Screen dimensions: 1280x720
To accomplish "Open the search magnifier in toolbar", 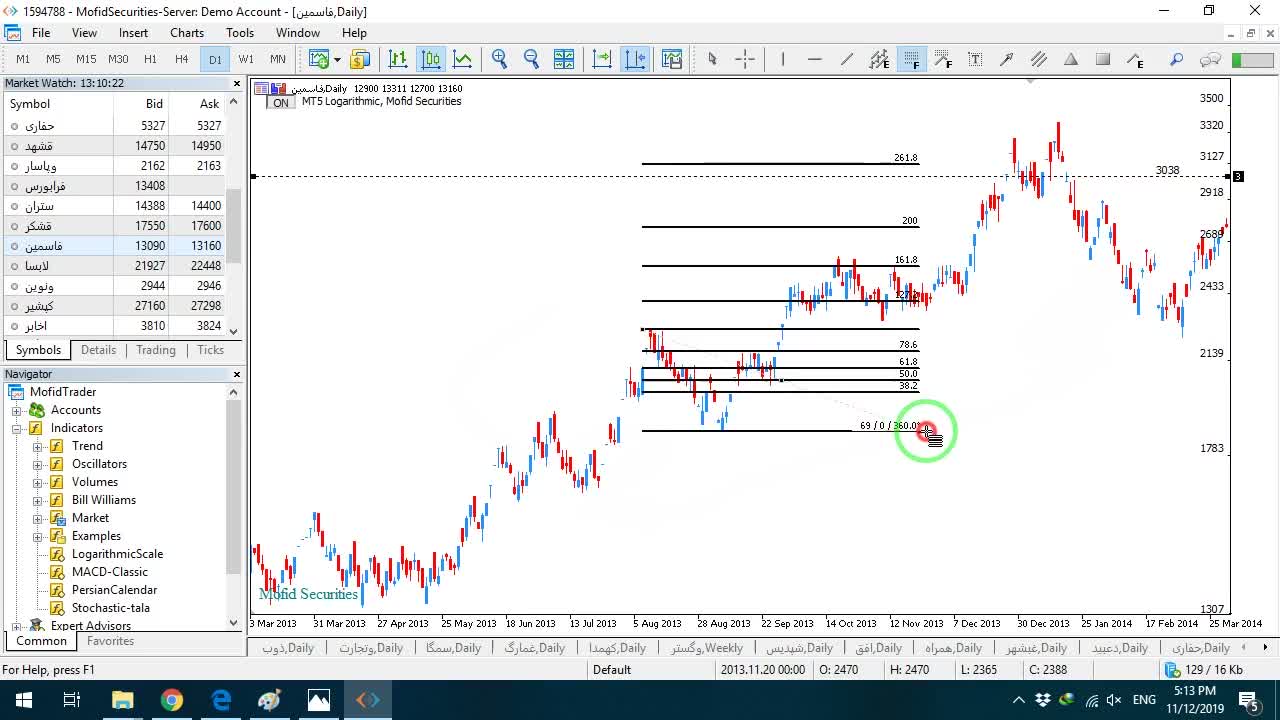I will [x=1177, y=59].
